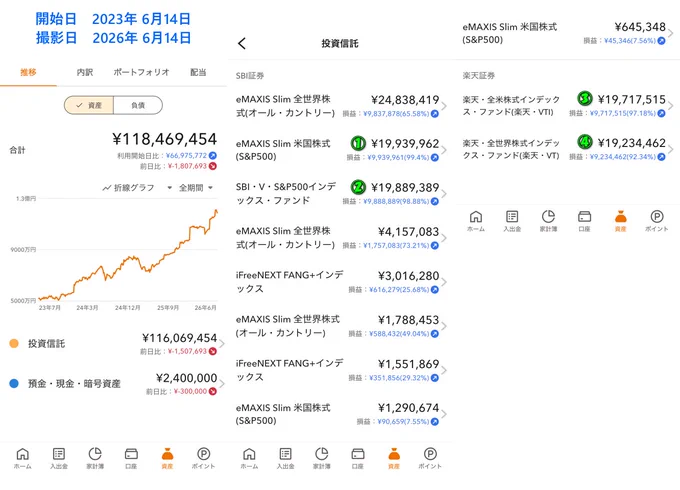Tap ホーム icon below the SBI証券 fund list
Image resolution: width=680 pixels, height=490 pixels.
coord(249,454)
